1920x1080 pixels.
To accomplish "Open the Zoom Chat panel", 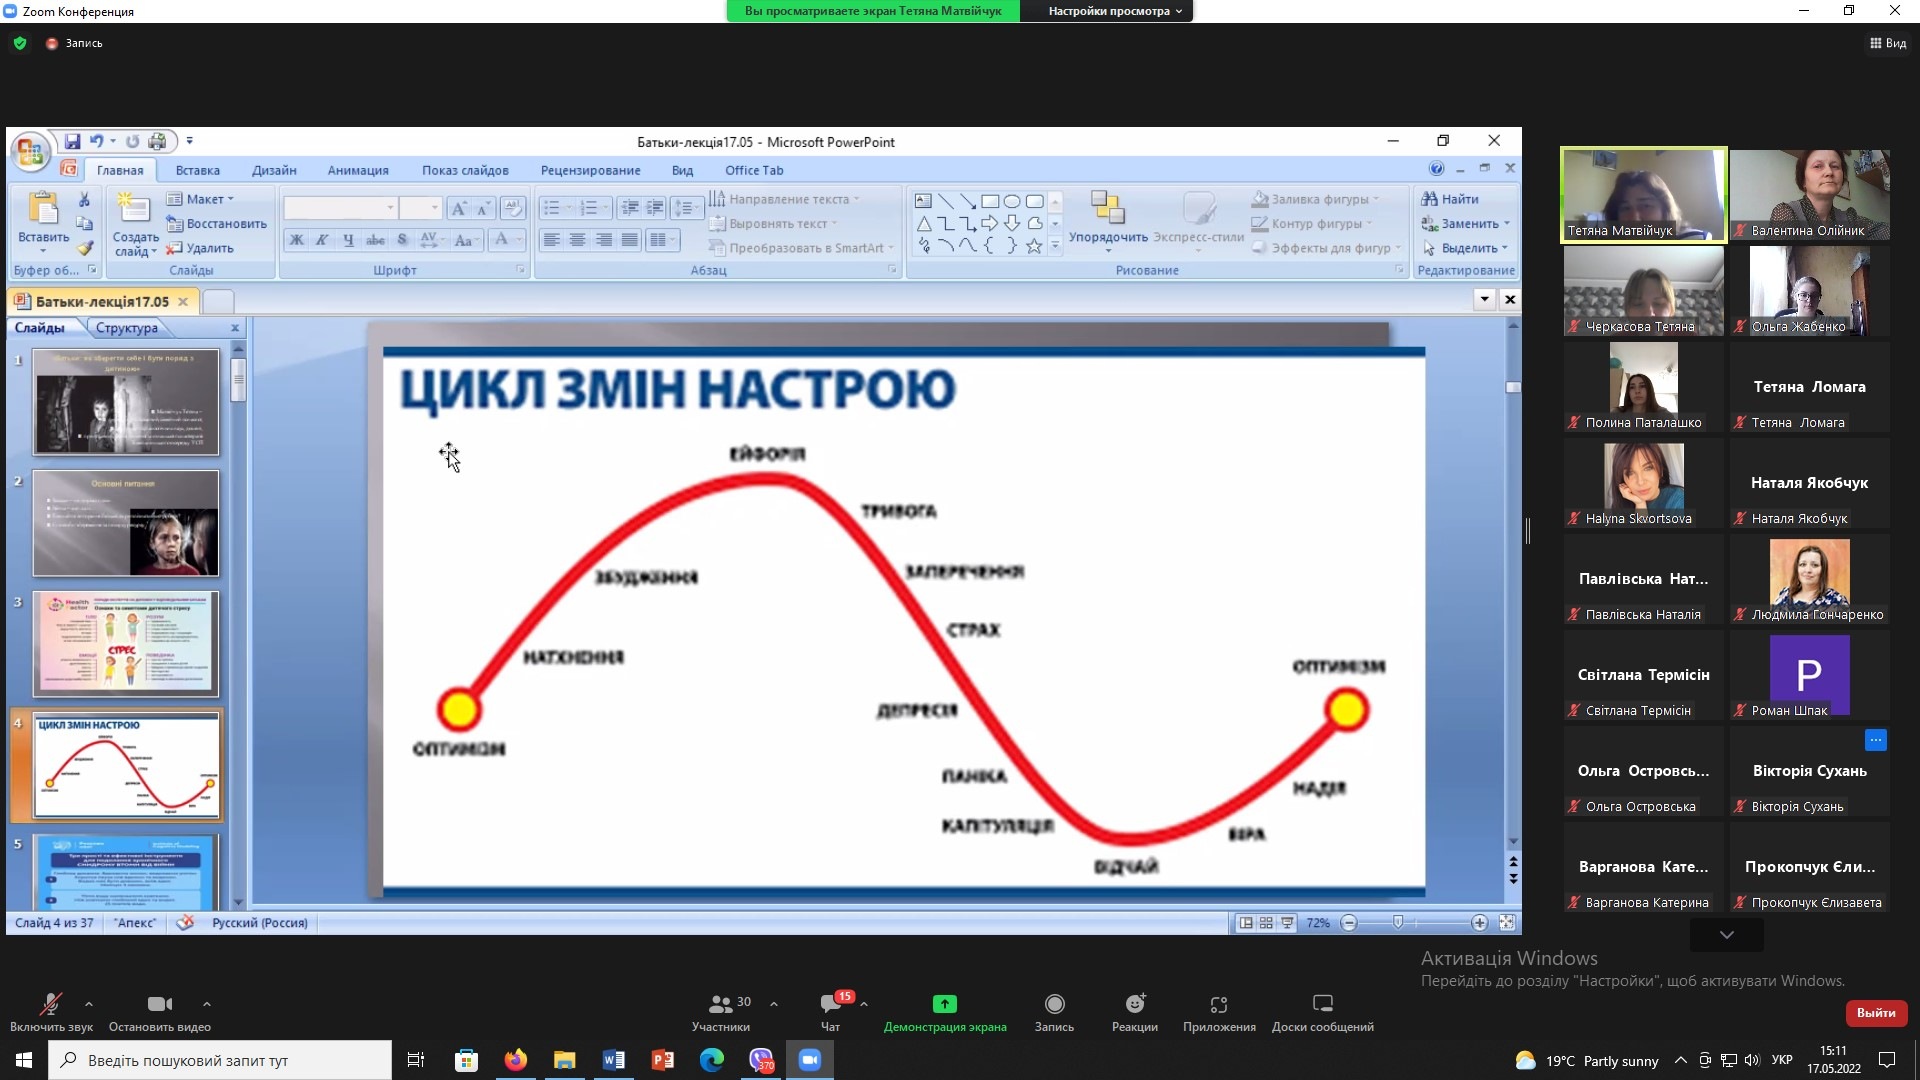I will tap(830, 1005).
